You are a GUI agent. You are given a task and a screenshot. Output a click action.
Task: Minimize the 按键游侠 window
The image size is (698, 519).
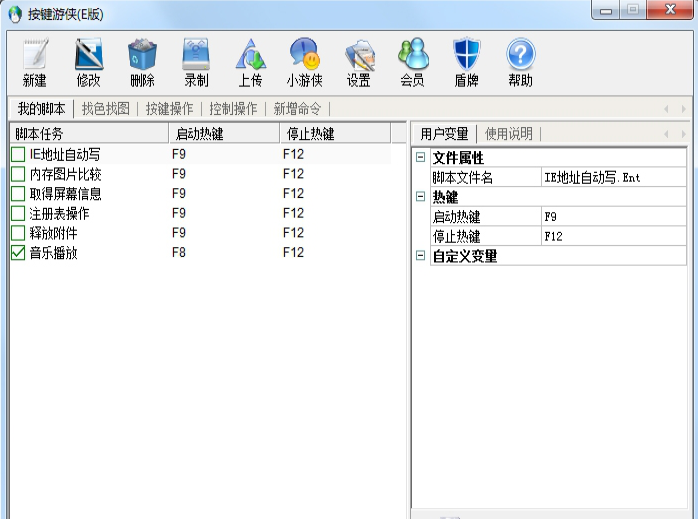605,10
